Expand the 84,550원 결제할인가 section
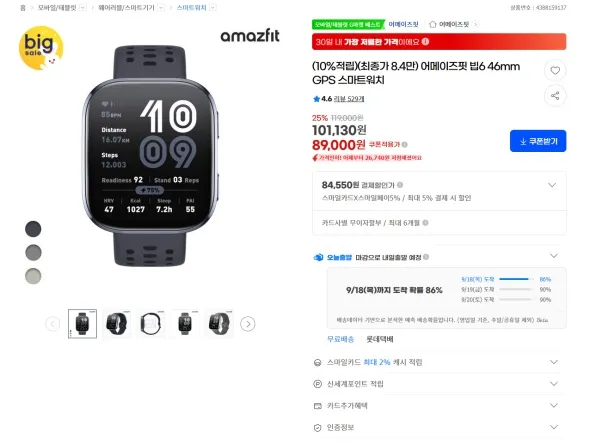 click(439, 191)
